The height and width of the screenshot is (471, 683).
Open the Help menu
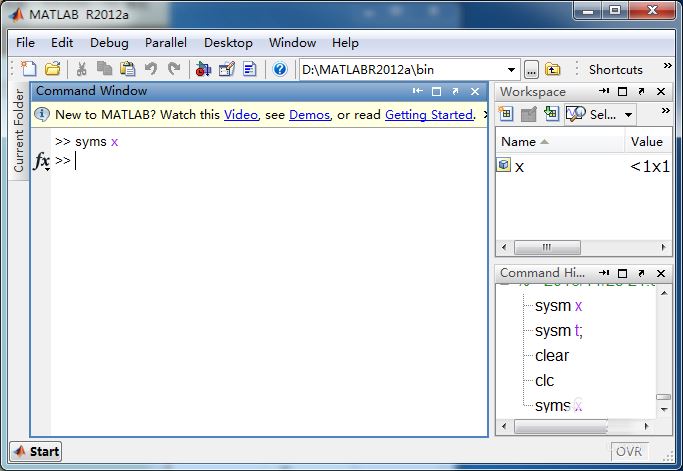click(345, 43)
